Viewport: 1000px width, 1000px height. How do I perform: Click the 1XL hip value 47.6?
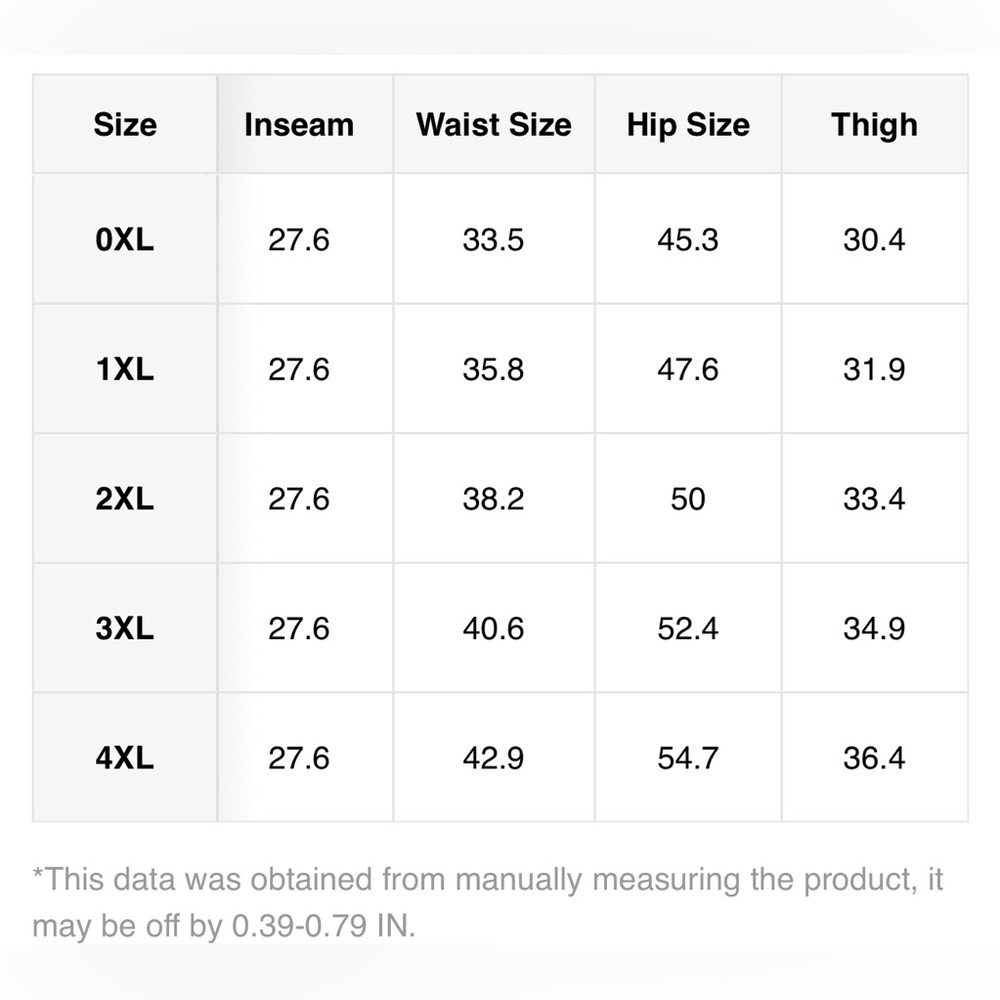688,369
